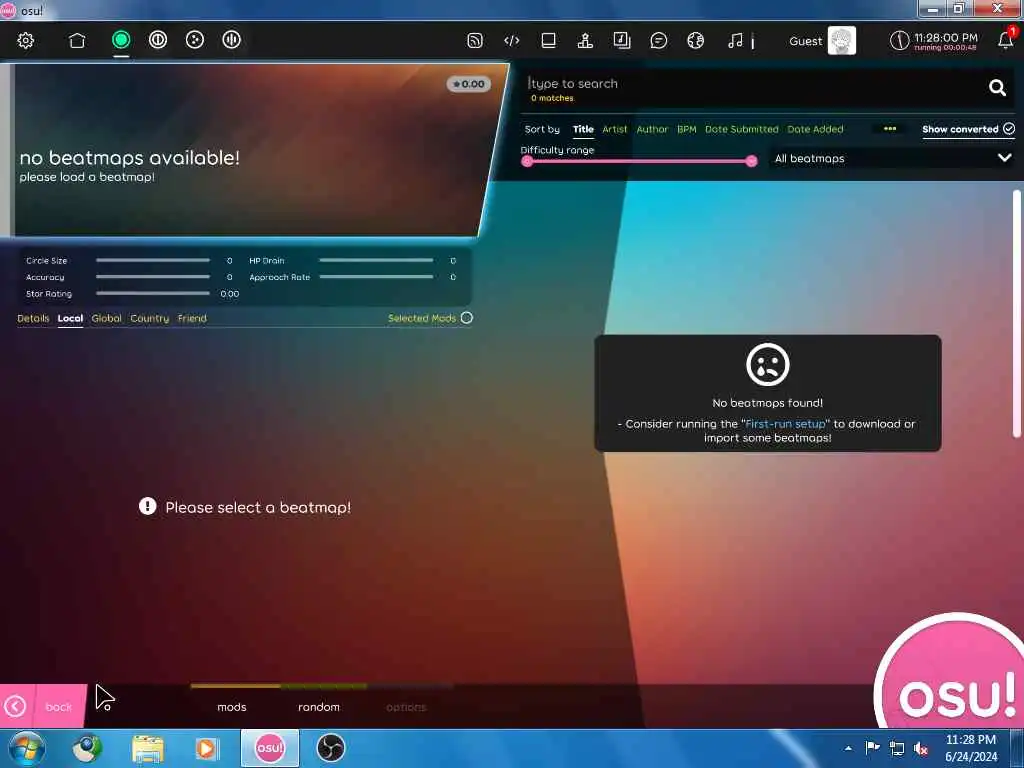
Task: Go to the home menu icon
Action: click(77, 40)
